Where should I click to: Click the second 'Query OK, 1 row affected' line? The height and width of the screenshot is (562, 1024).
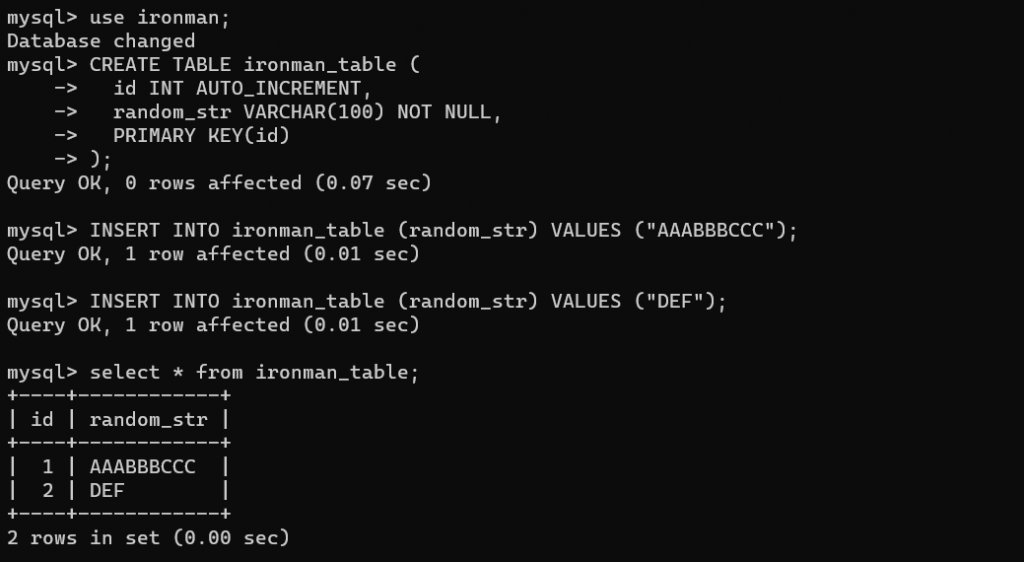pos(213,324)
